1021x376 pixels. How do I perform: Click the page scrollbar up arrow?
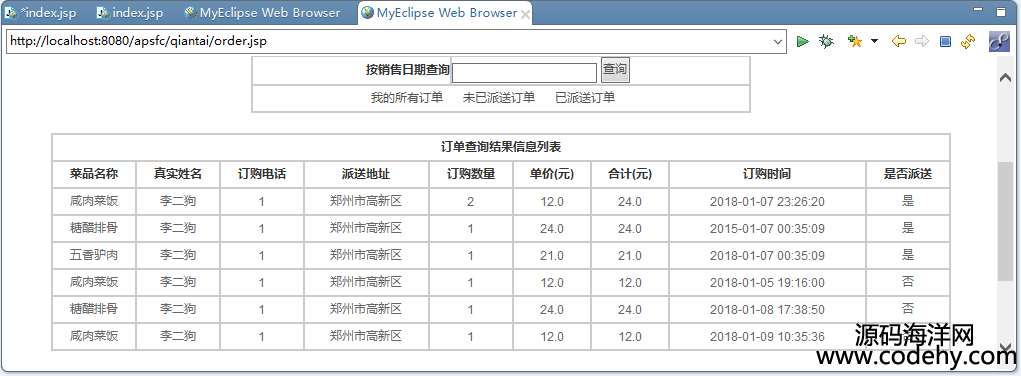1004,77
